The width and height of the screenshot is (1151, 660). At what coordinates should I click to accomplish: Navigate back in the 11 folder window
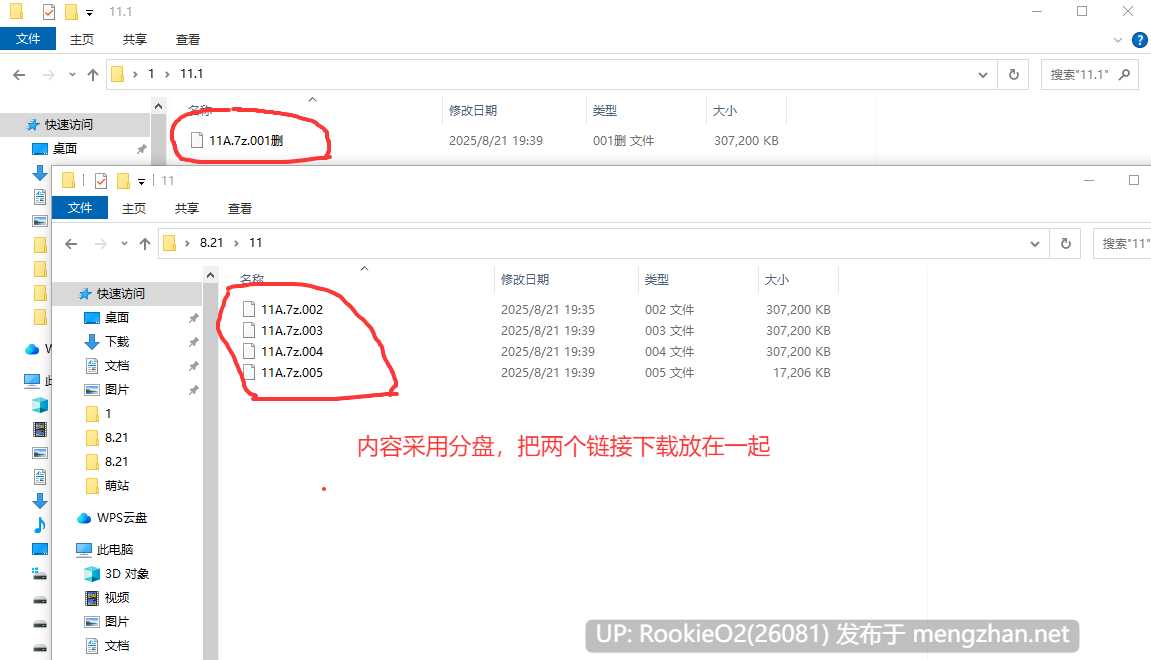point(71,244)
